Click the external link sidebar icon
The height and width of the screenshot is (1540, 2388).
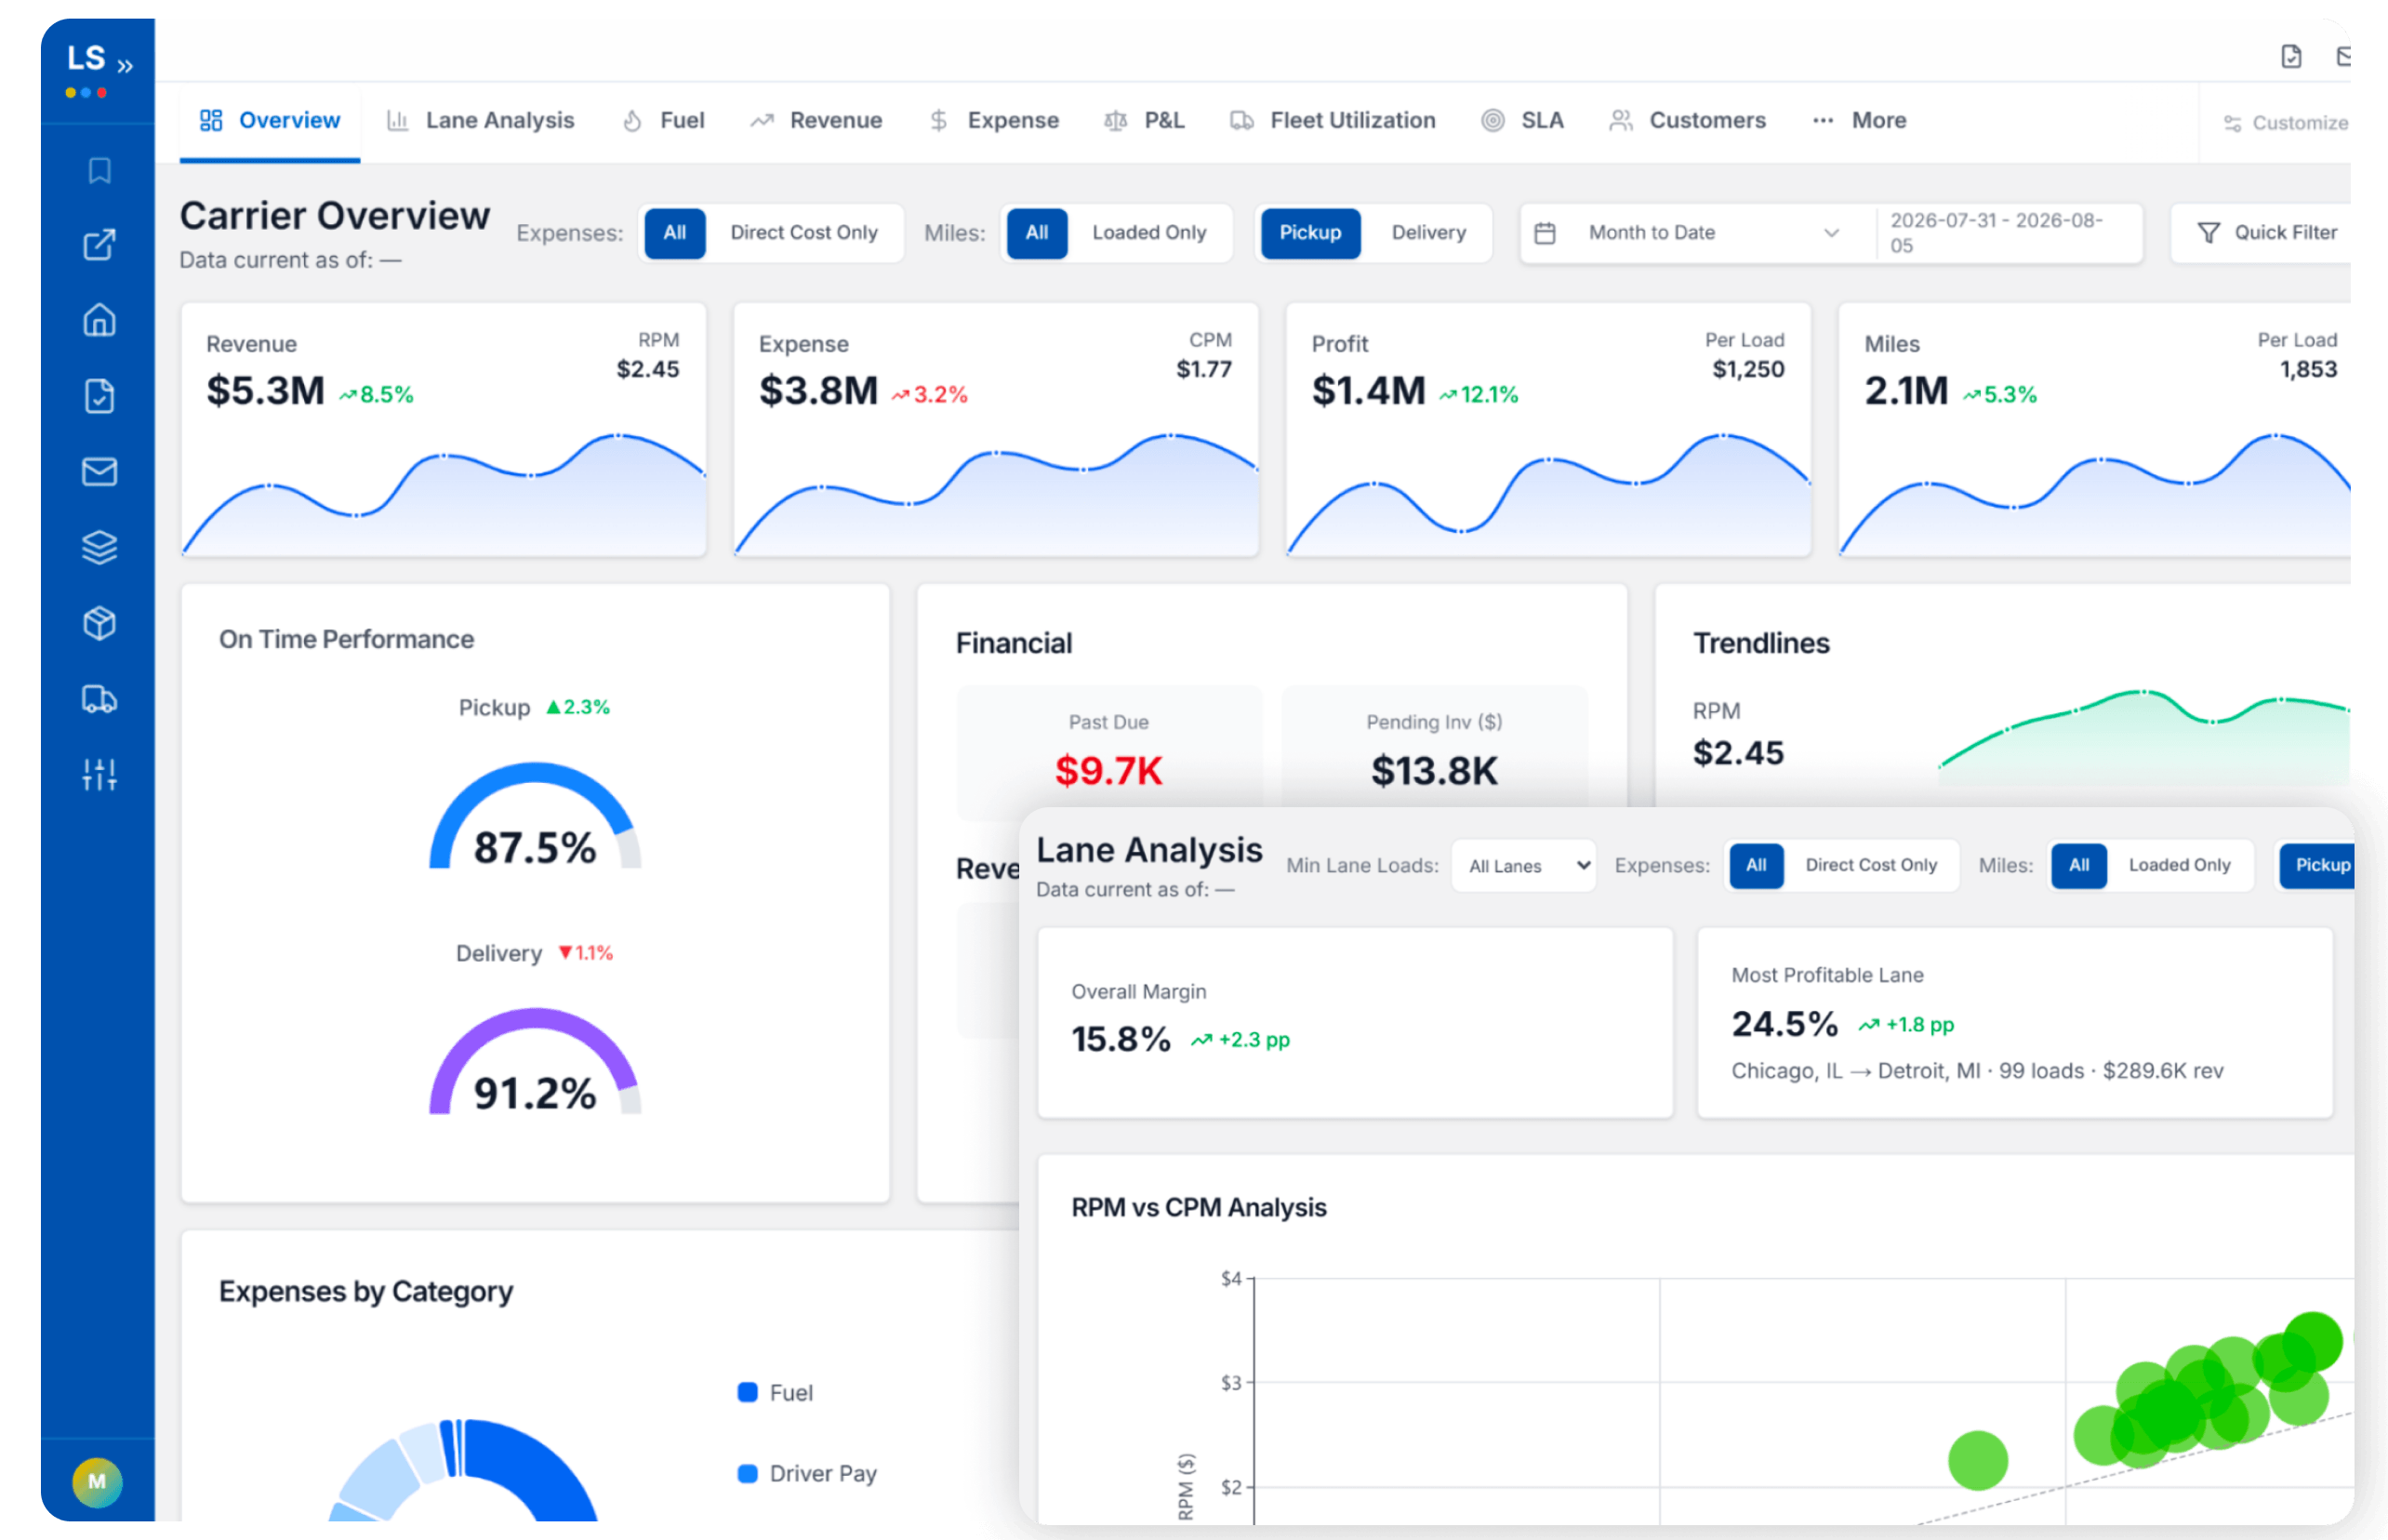pos(99,245)
